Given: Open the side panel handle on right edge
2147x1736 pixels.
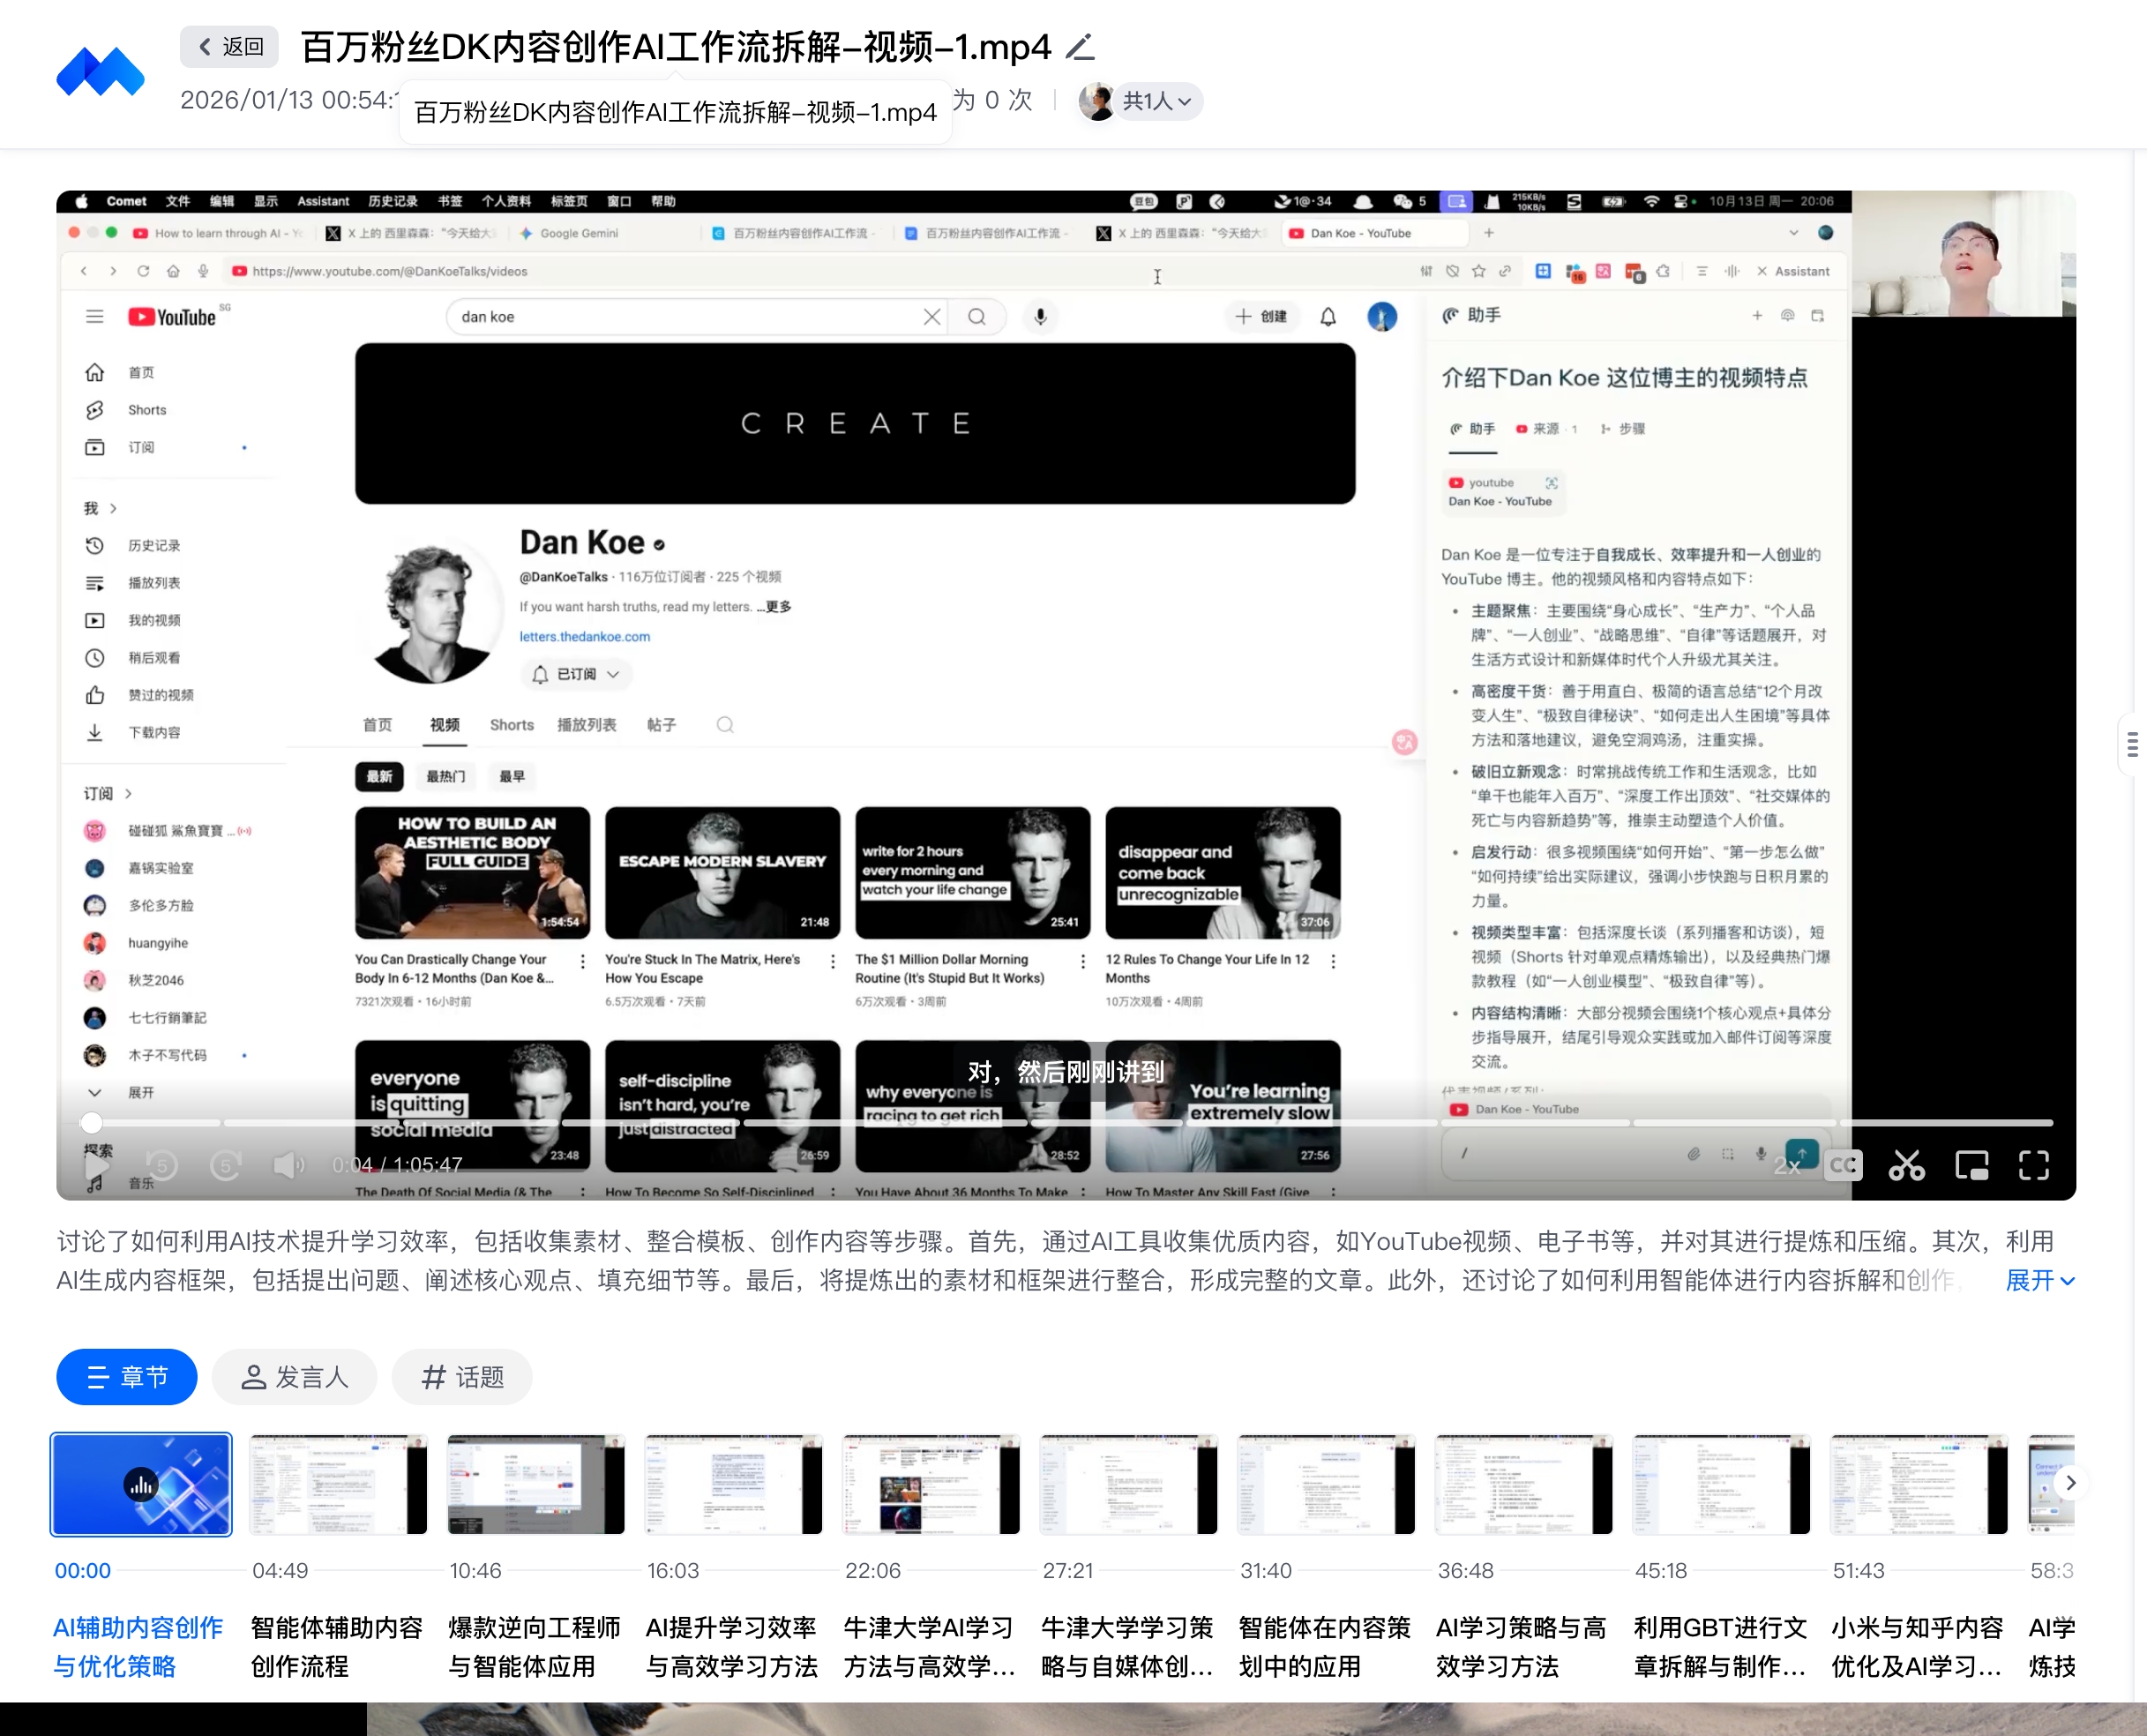Looking at the screenshot, I should [x=2132, y=744].
